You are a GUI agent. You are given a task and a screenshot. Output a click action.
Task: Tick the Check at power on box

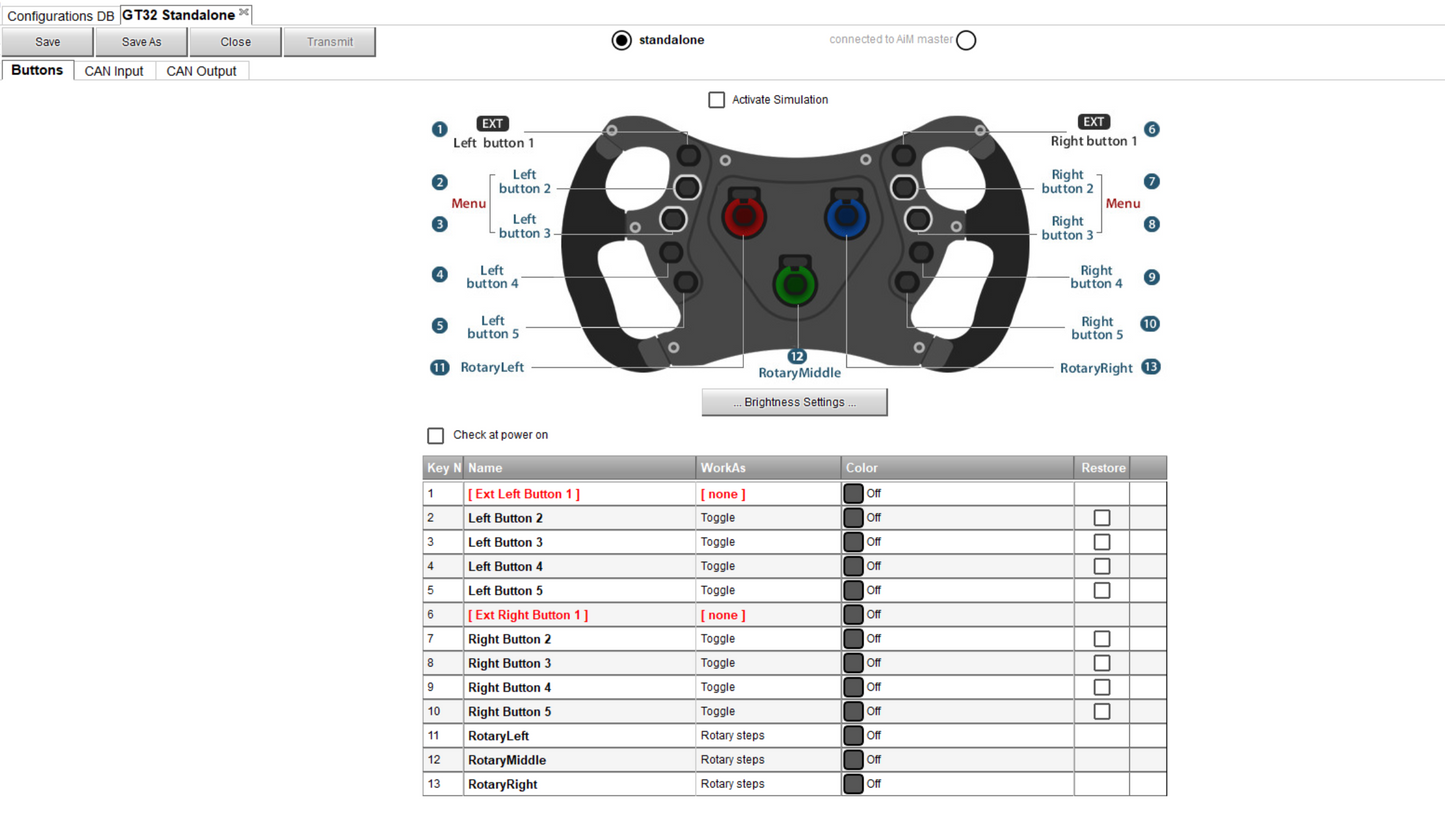[435, 436]
